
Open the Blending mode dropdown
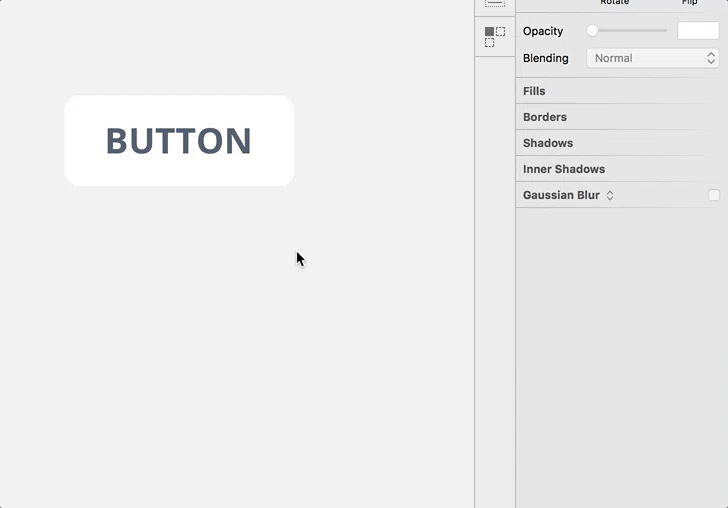[x=653, y=58]
